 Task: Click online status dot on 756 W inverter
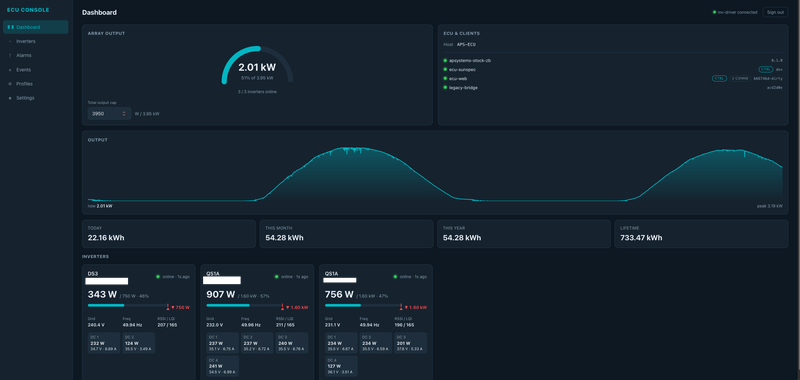pyautogui.click(x=395, y=277)
